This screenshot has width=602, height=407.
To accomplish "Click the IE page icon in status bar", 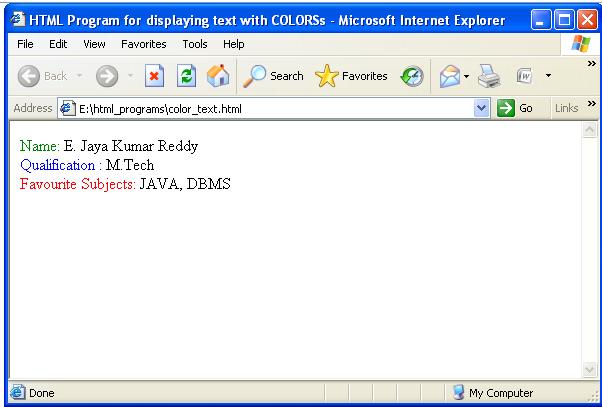I will point(17,392).
